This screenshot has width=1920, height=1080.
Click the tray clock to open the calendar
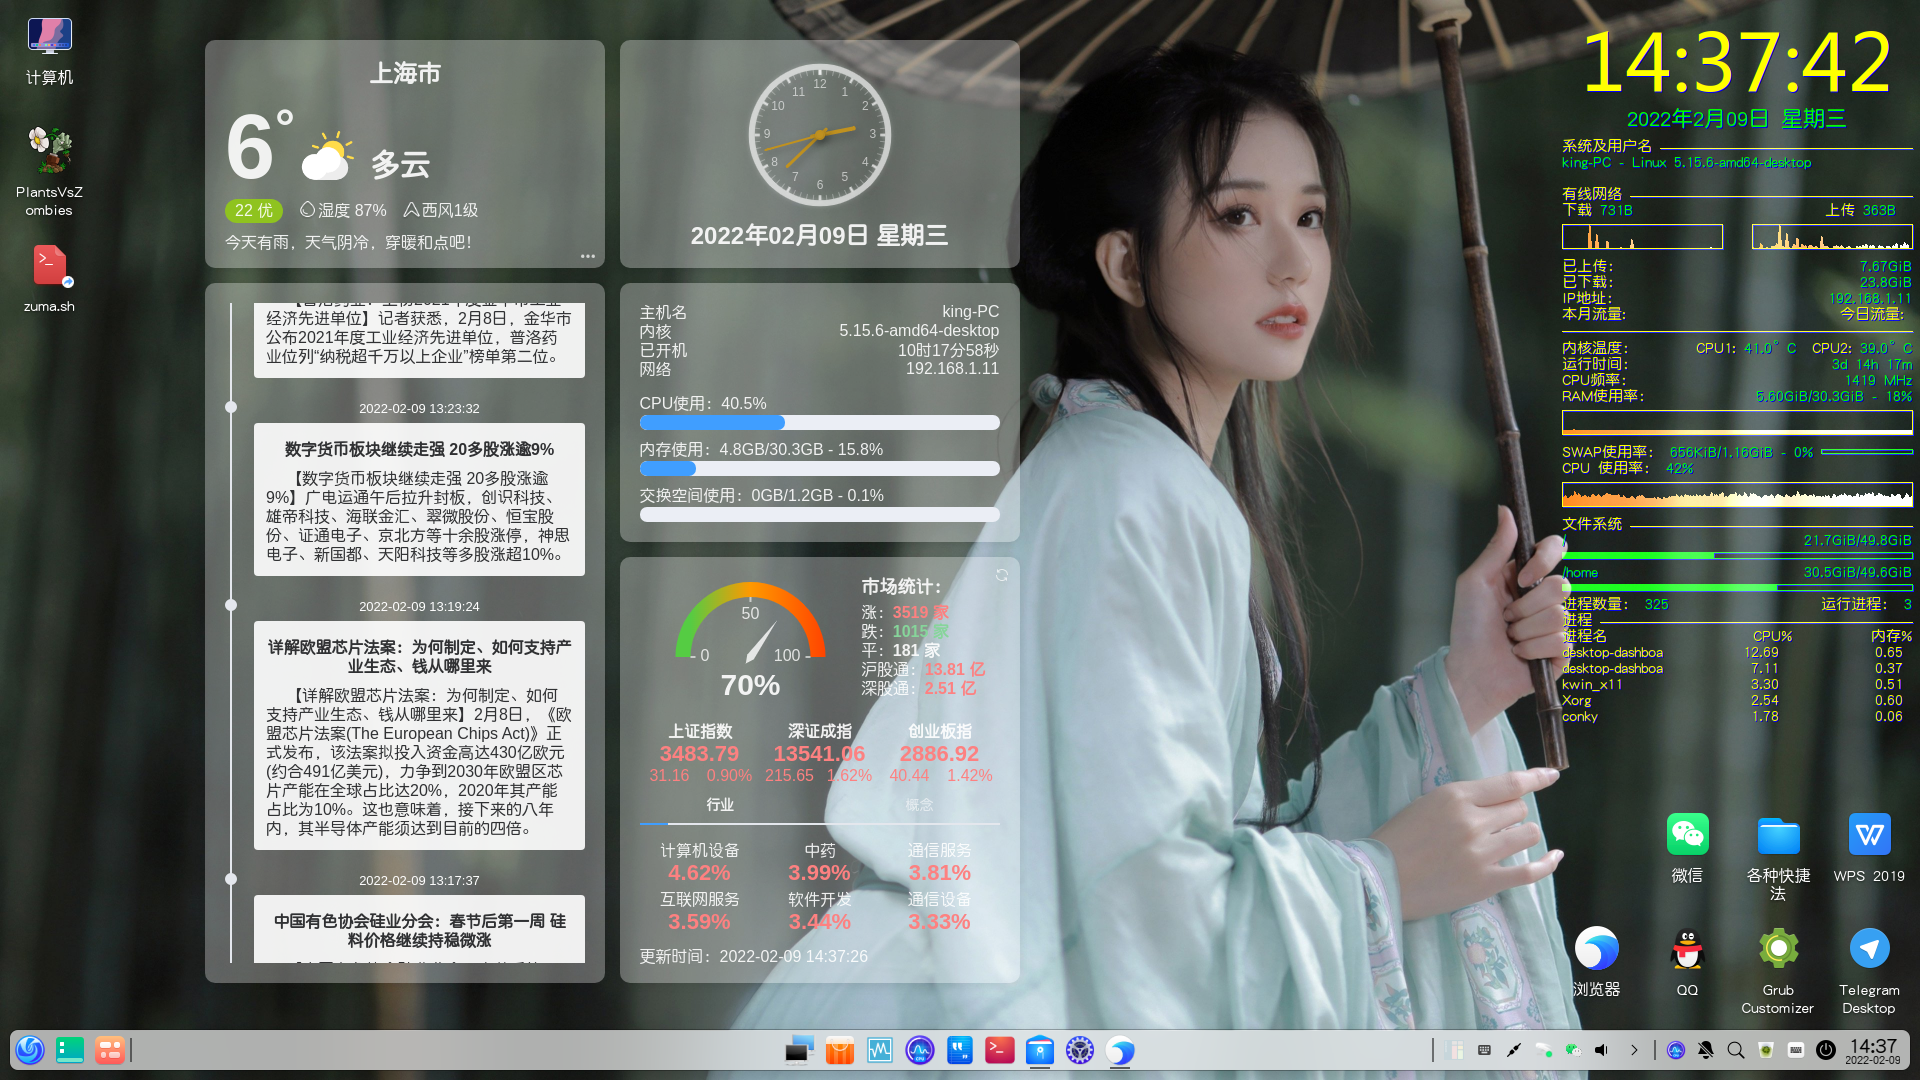coord(1879,1050)
